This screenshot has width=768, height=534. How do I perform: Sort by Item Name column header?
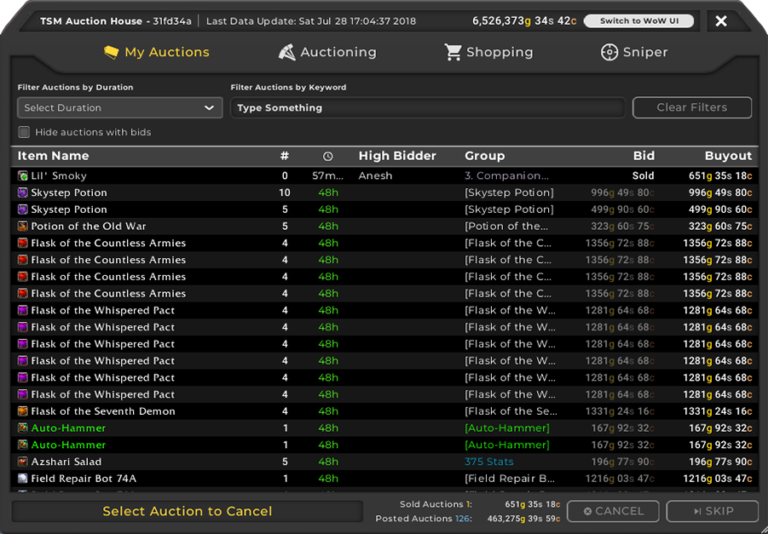[53, 156]
